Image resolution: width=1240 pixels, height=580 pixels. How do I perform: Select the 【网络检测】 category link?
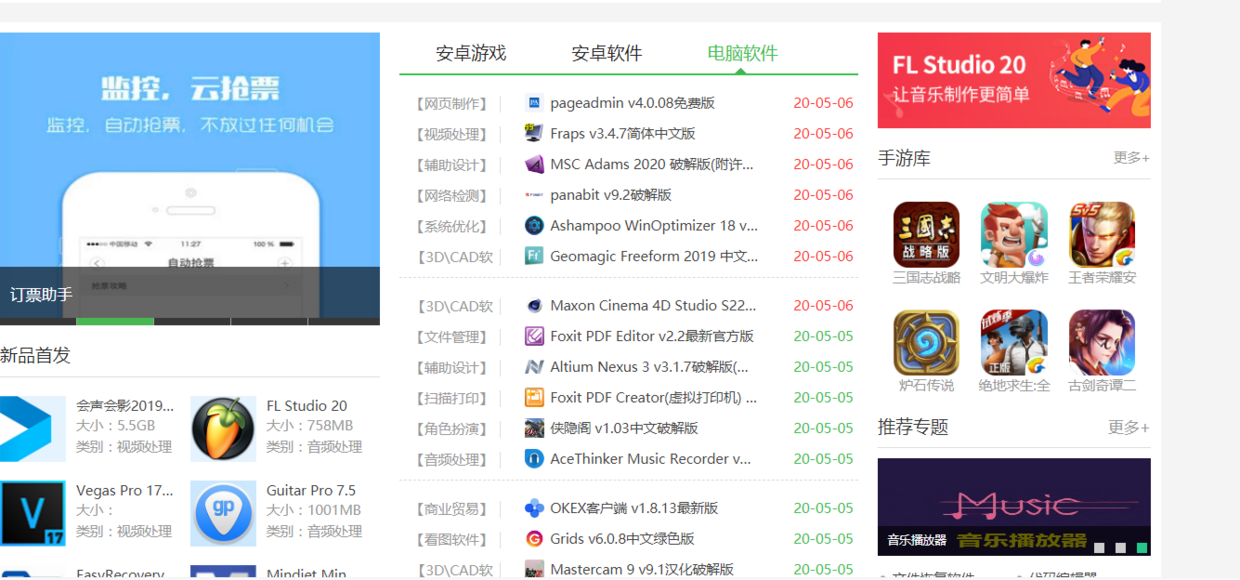tap(451, 195)
